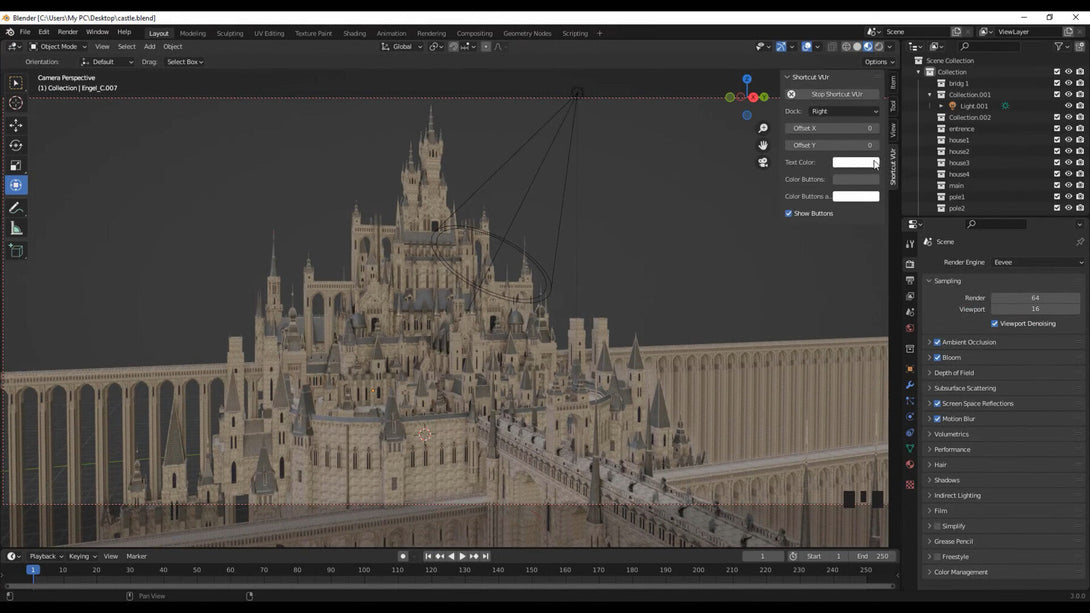Open the Object Mode dropdown
This screenshot has width=1090, height=613.
[x=58, y=47]
